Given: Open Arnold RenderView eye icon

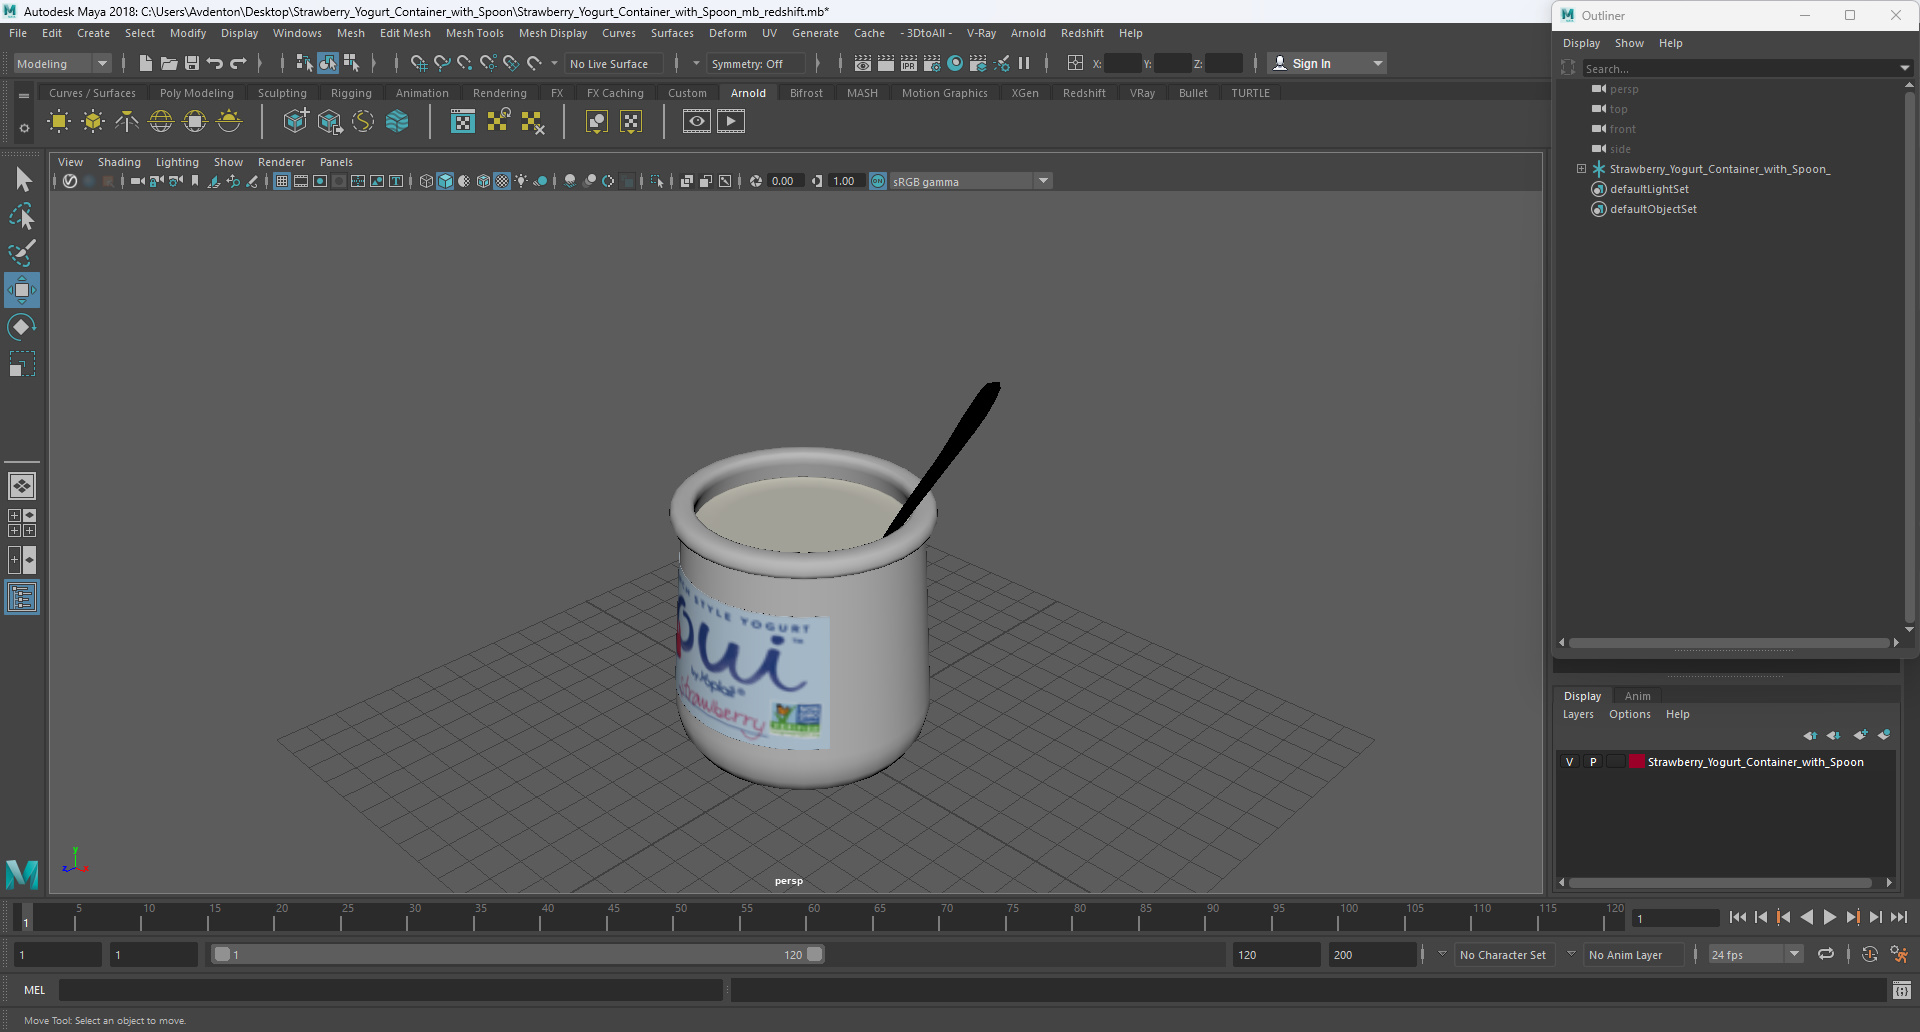Looking at the screenshot, I should pos(697,122).
